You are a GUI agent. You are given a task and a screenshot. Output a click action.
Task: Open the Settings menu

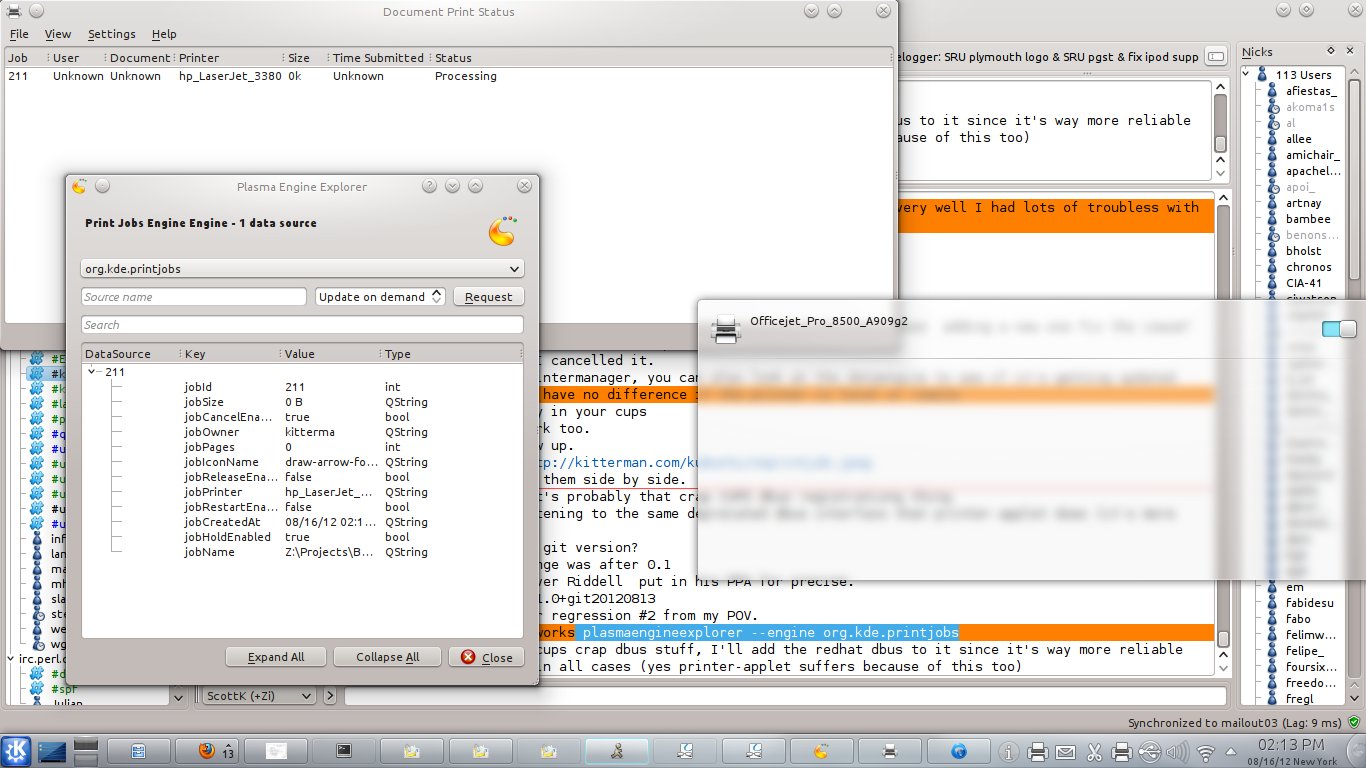(111, 34)
